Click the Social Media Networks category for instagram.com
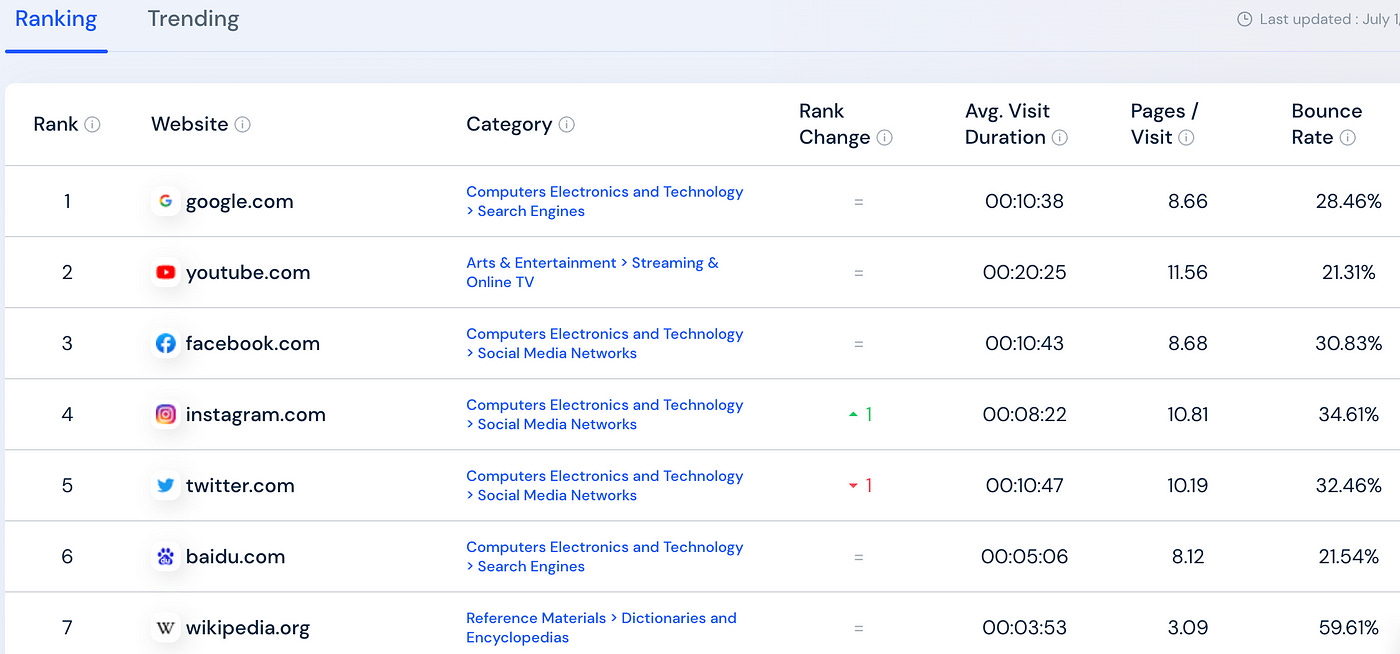1400x654 pixels. click(x=605, y=414)
